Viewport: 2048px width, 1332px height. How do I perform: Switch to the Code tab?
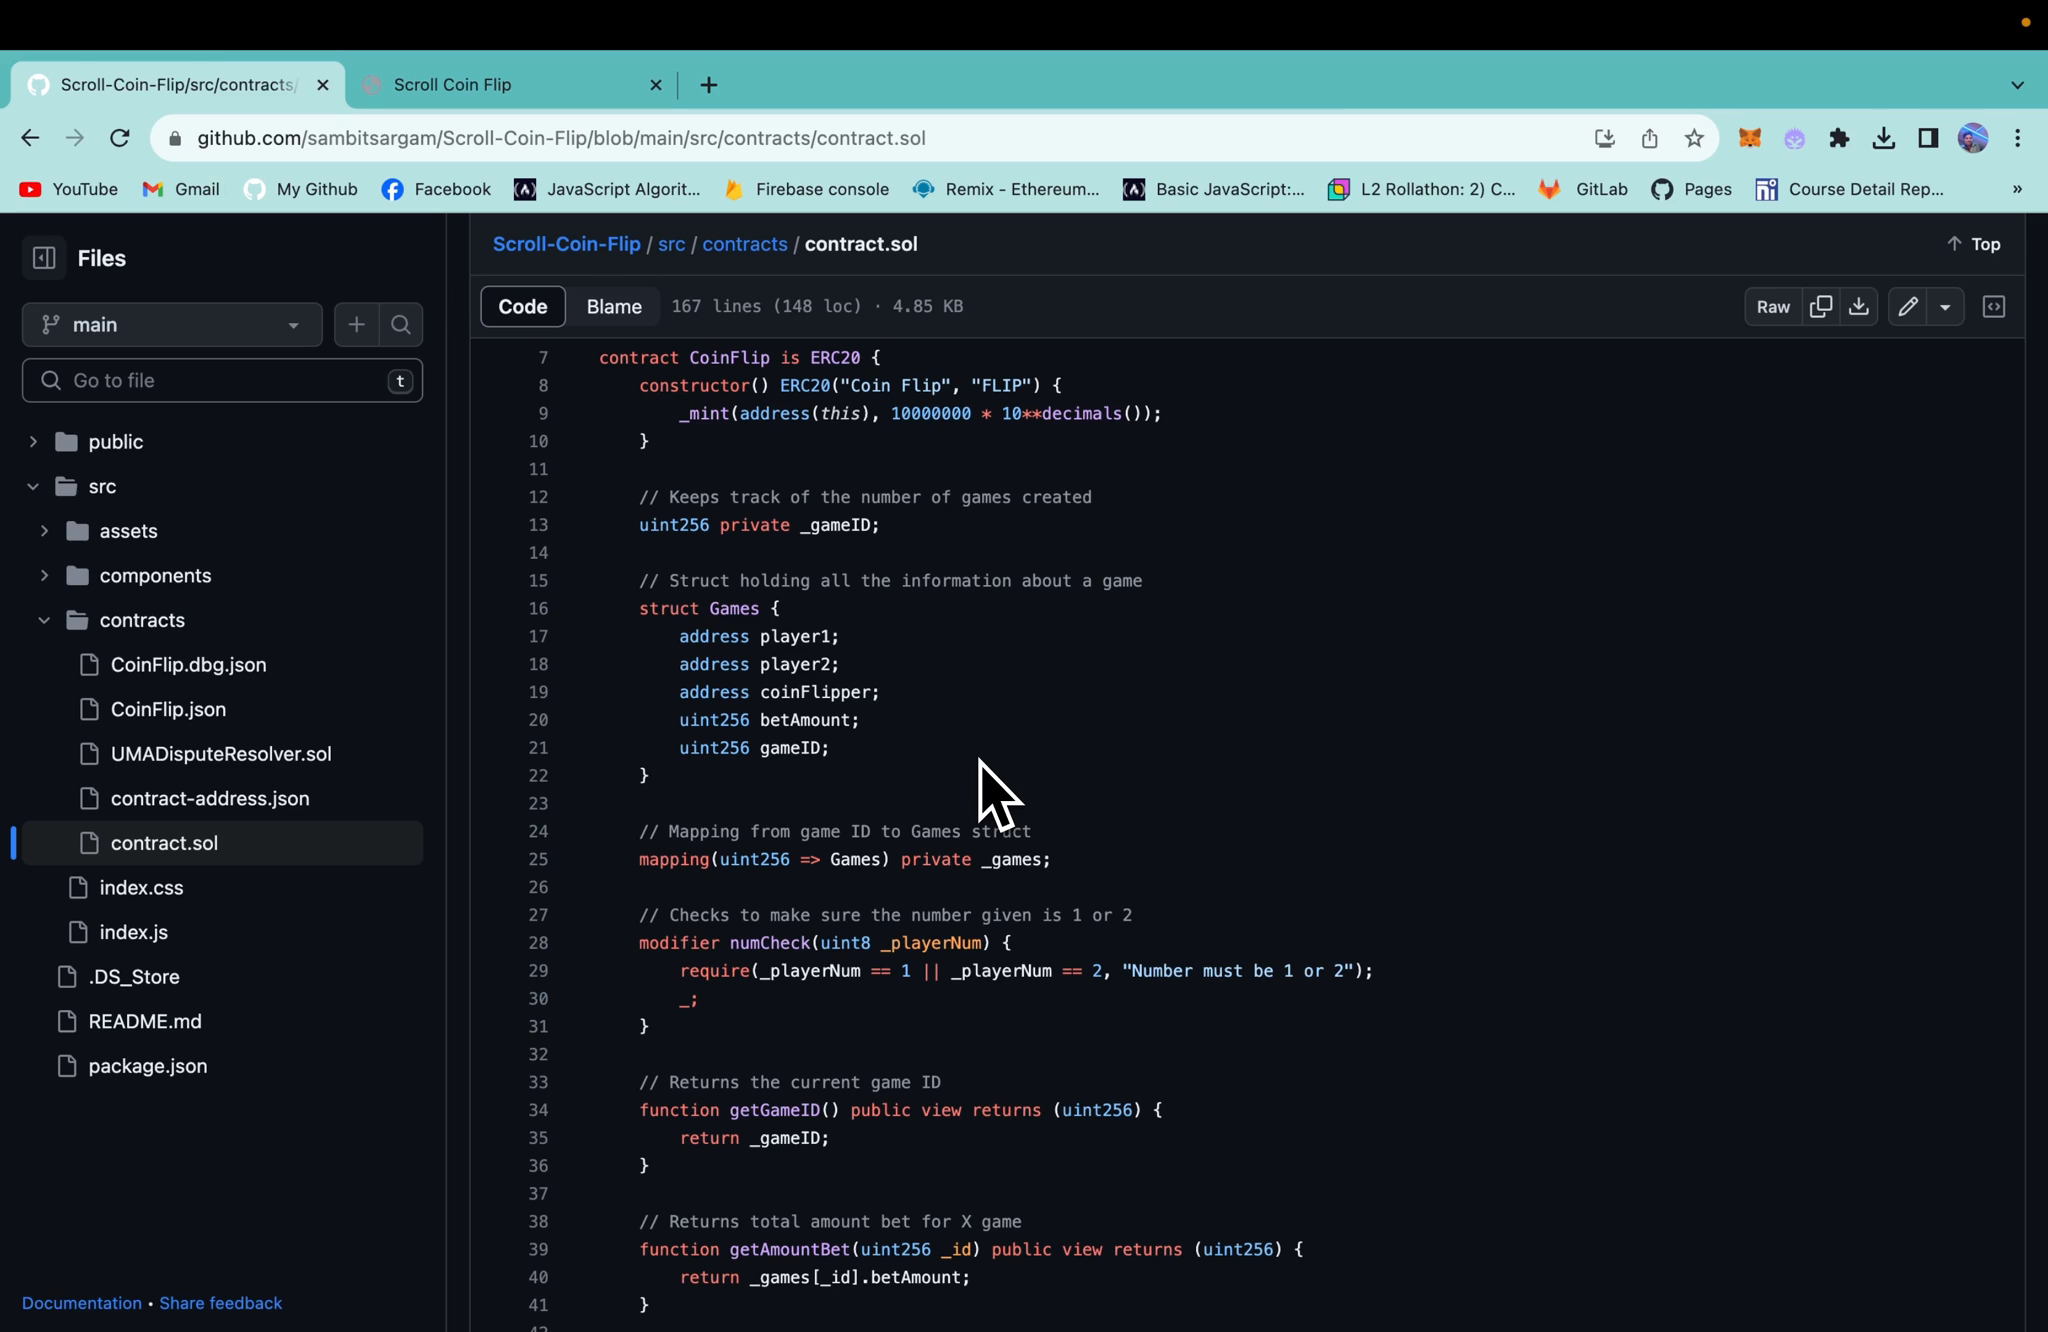[522, 307]
